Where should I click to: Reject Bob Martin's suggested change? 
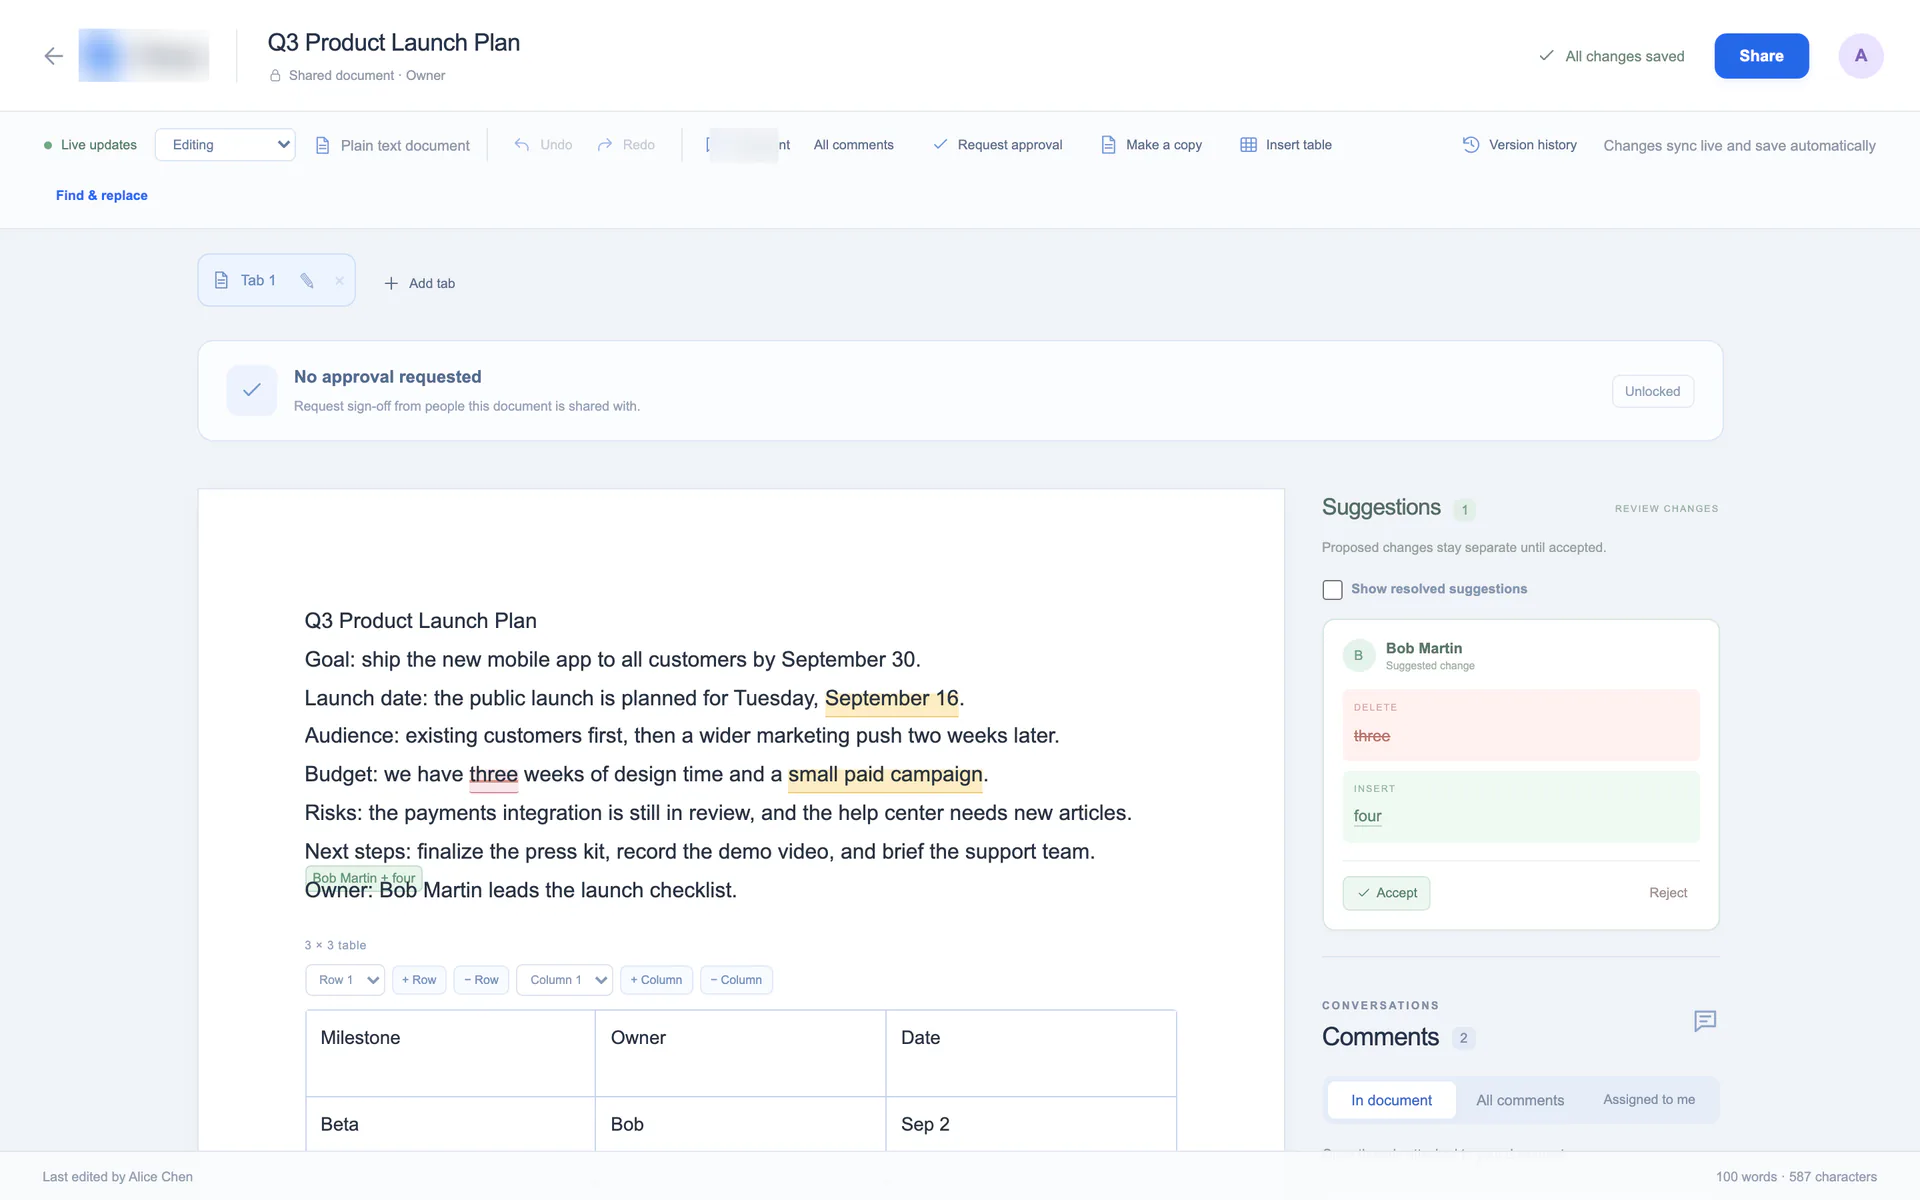click(1668, 893)
